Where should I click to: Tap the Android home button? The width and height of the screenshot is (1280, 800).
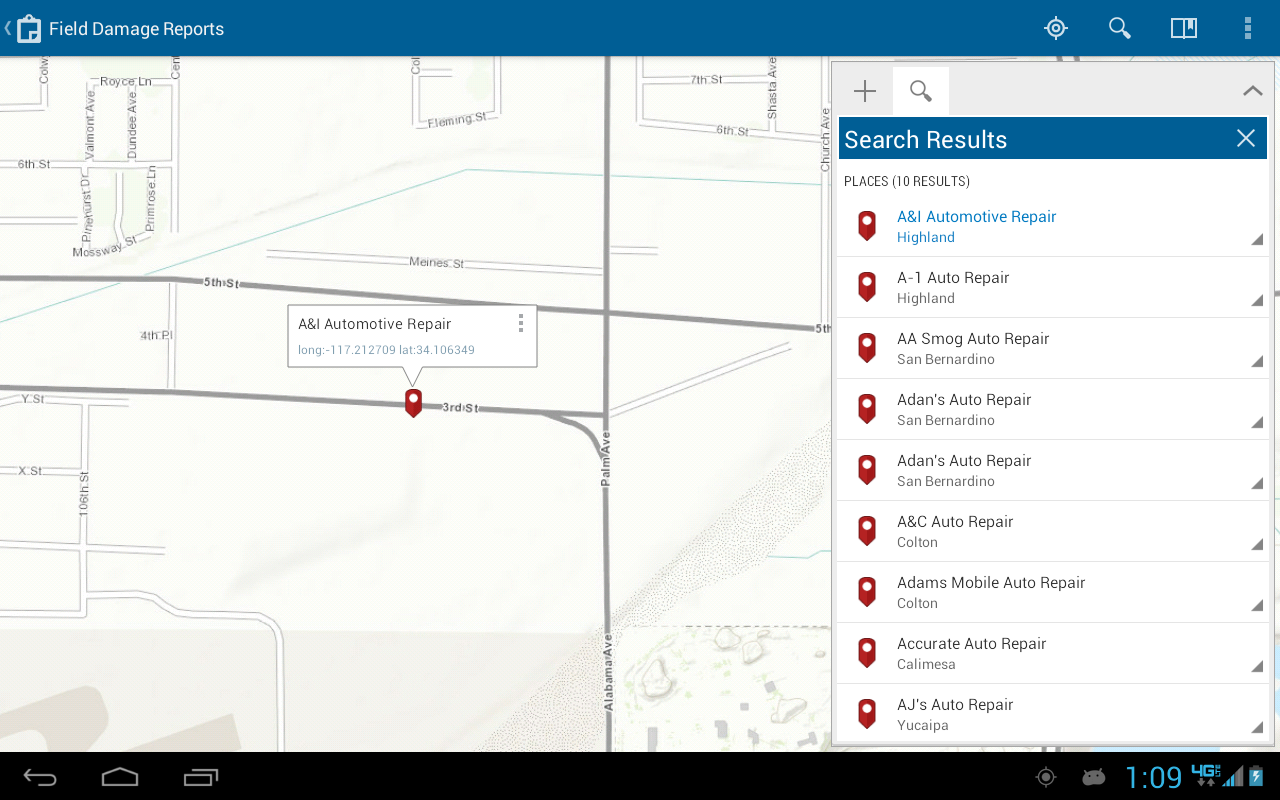(120, 777)
